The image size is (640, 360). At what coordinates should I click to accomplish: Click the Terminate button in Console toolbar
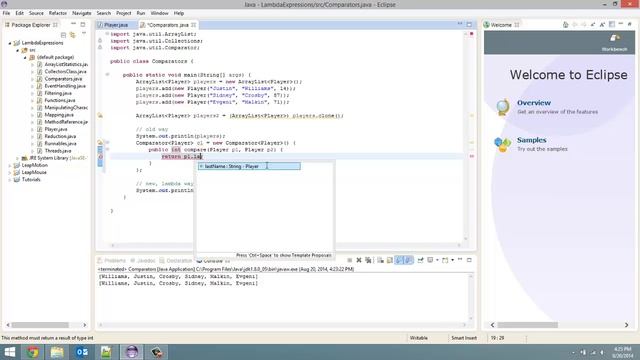click(349, 260)
